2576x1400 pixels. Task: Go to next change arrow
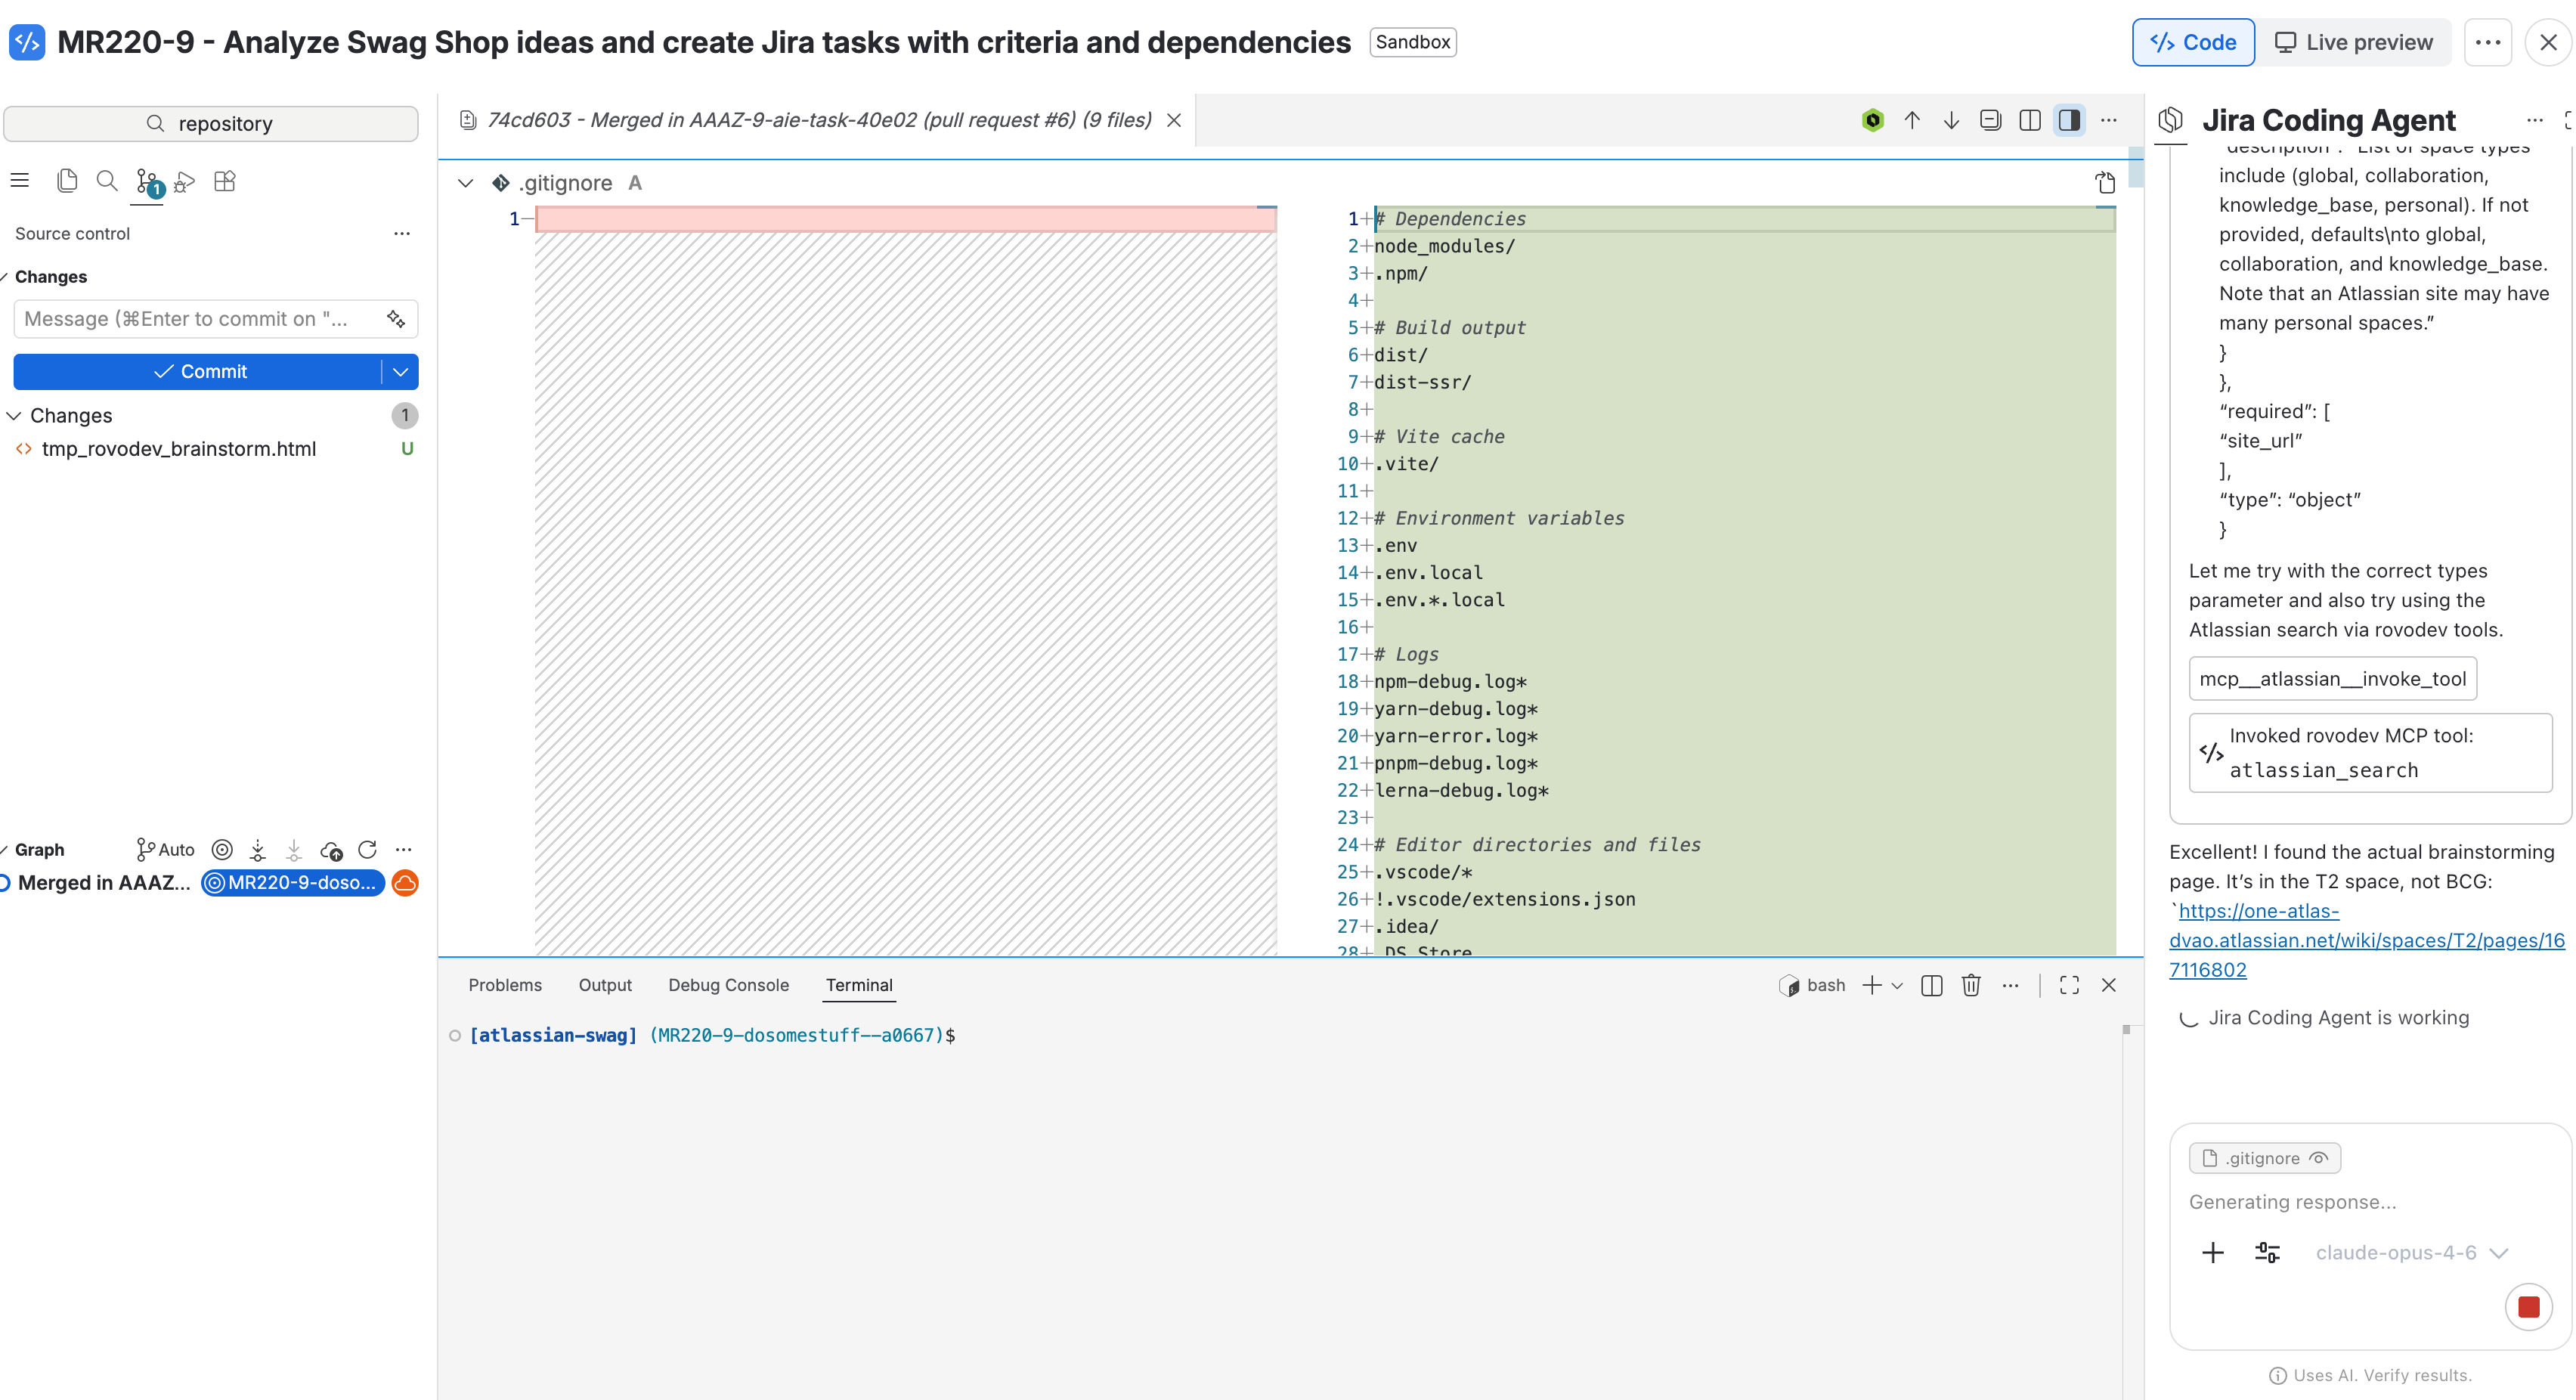(x=1951, y=121)
